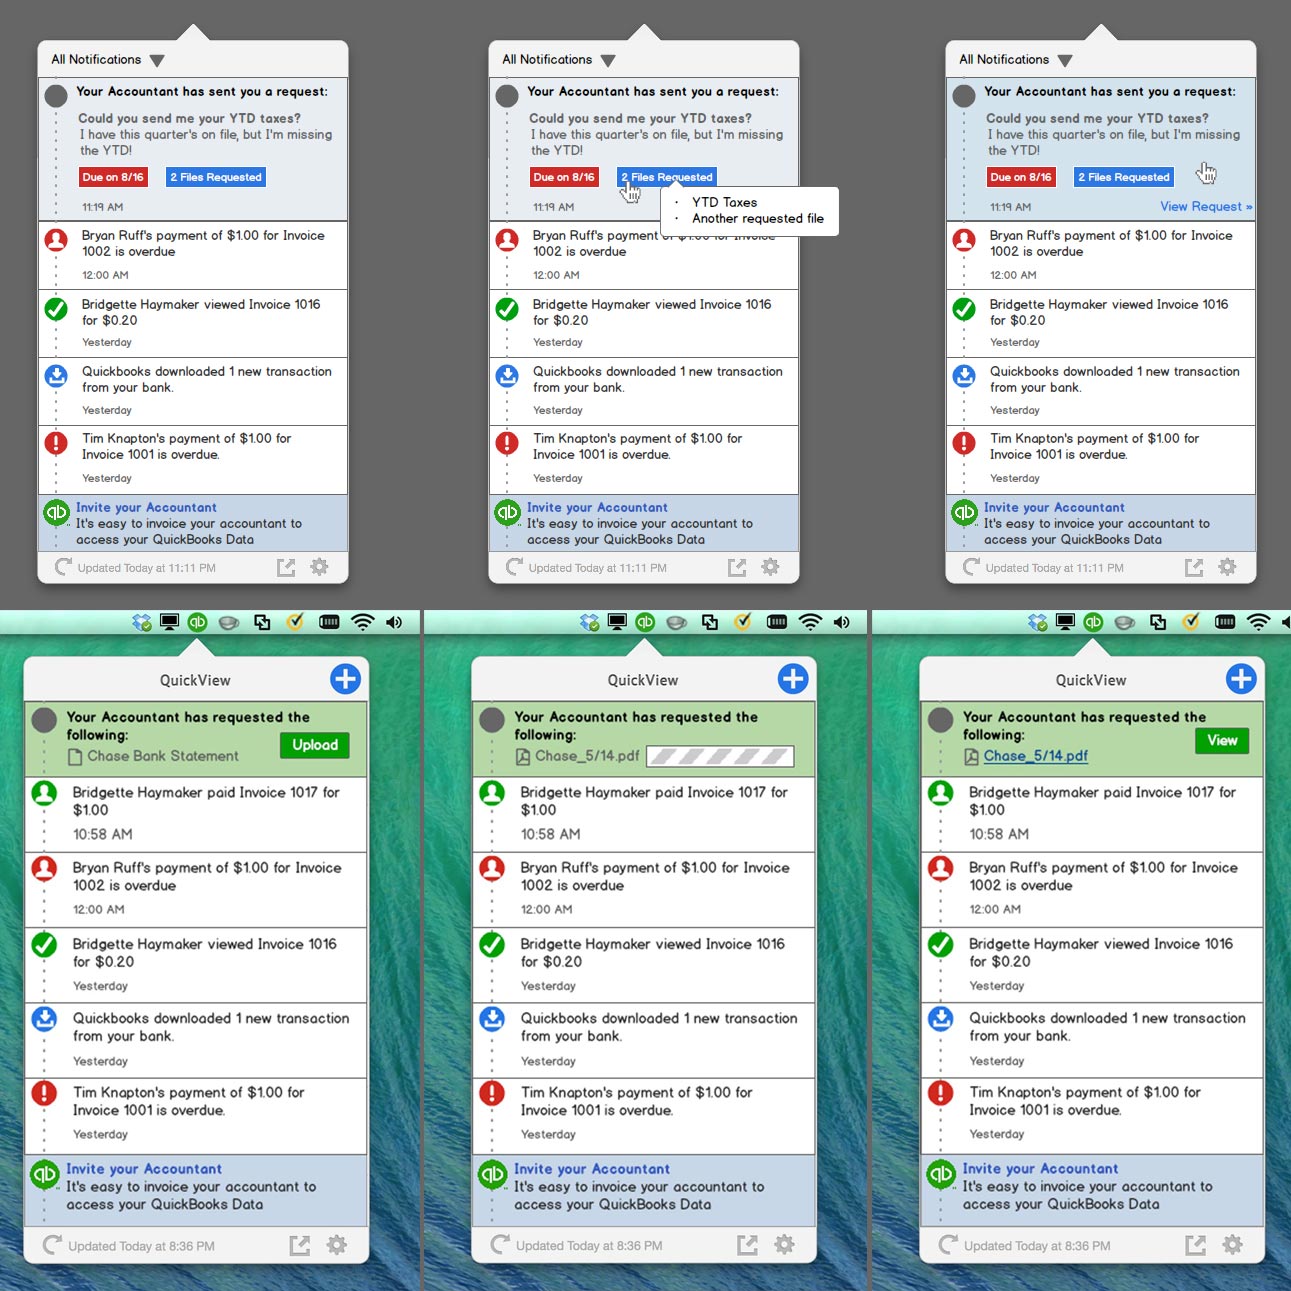Click refresh icon in panel with Upload button

pos(52,1245)
